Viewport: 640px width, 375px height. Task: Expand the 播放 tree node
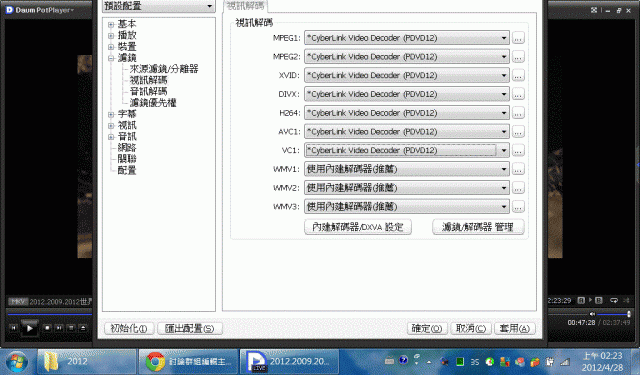click(x=111, y=36)
